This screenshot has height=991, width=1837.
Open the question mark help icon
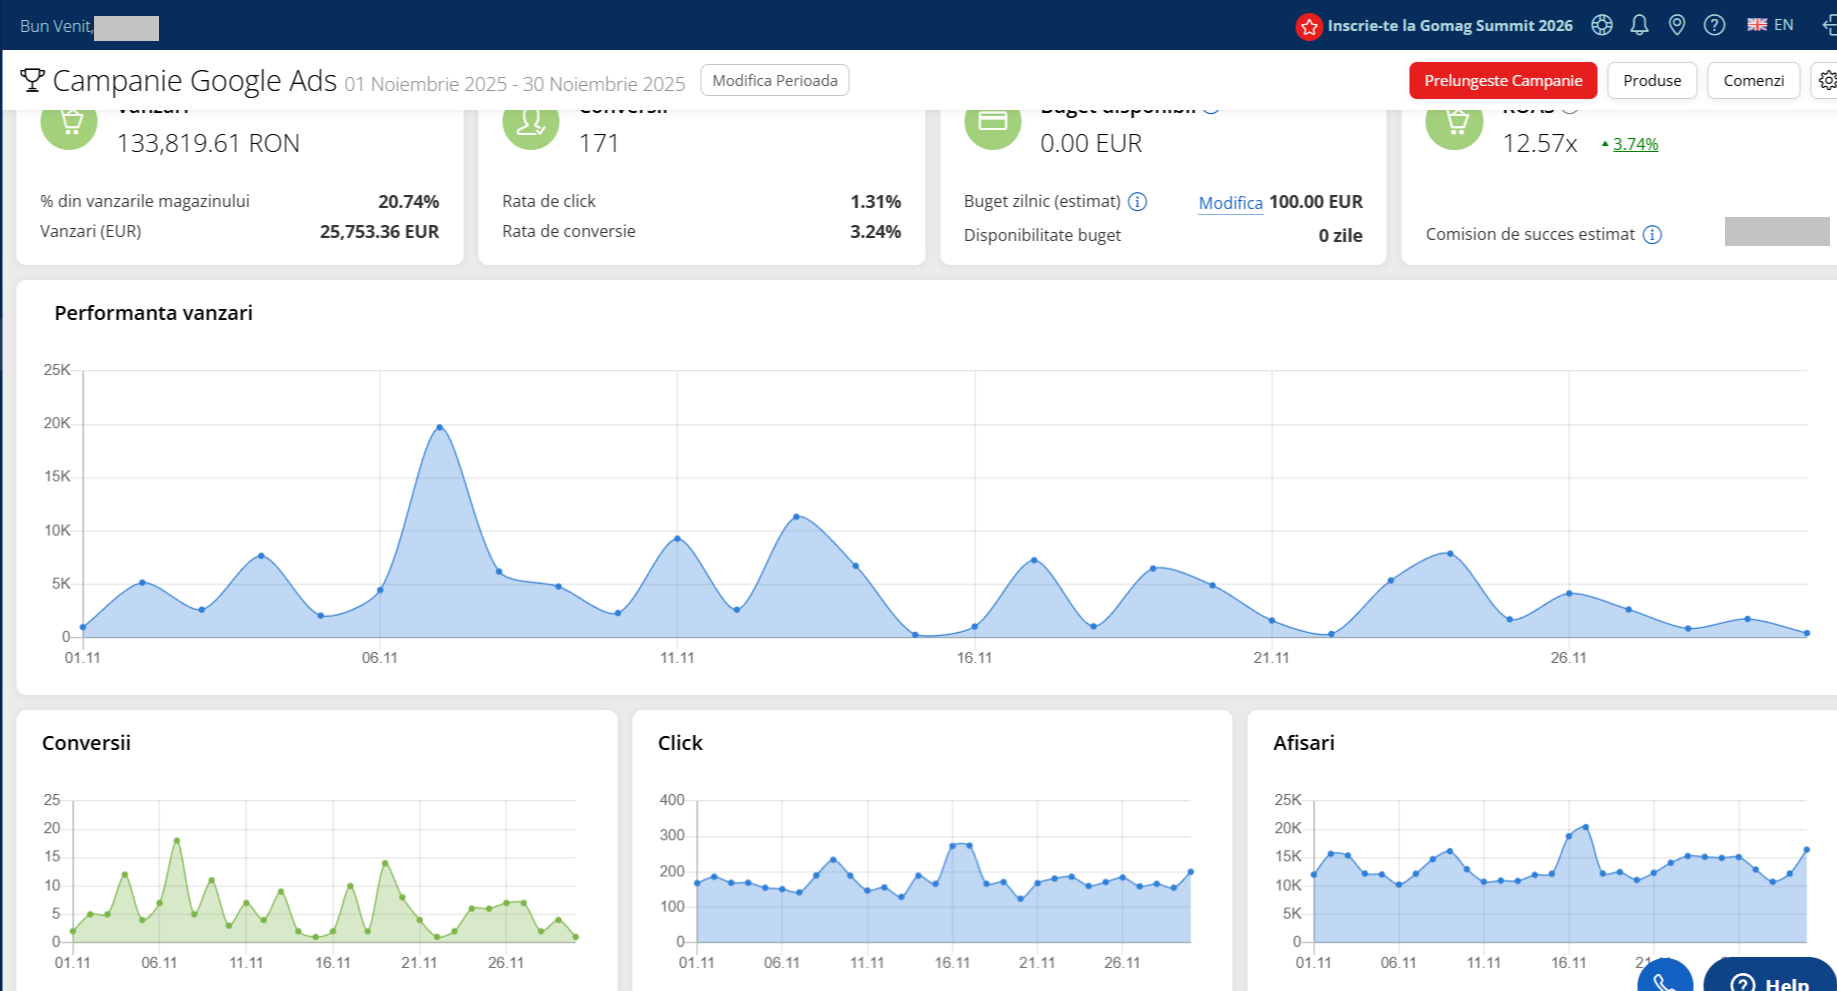click(x=1714, y=25)
